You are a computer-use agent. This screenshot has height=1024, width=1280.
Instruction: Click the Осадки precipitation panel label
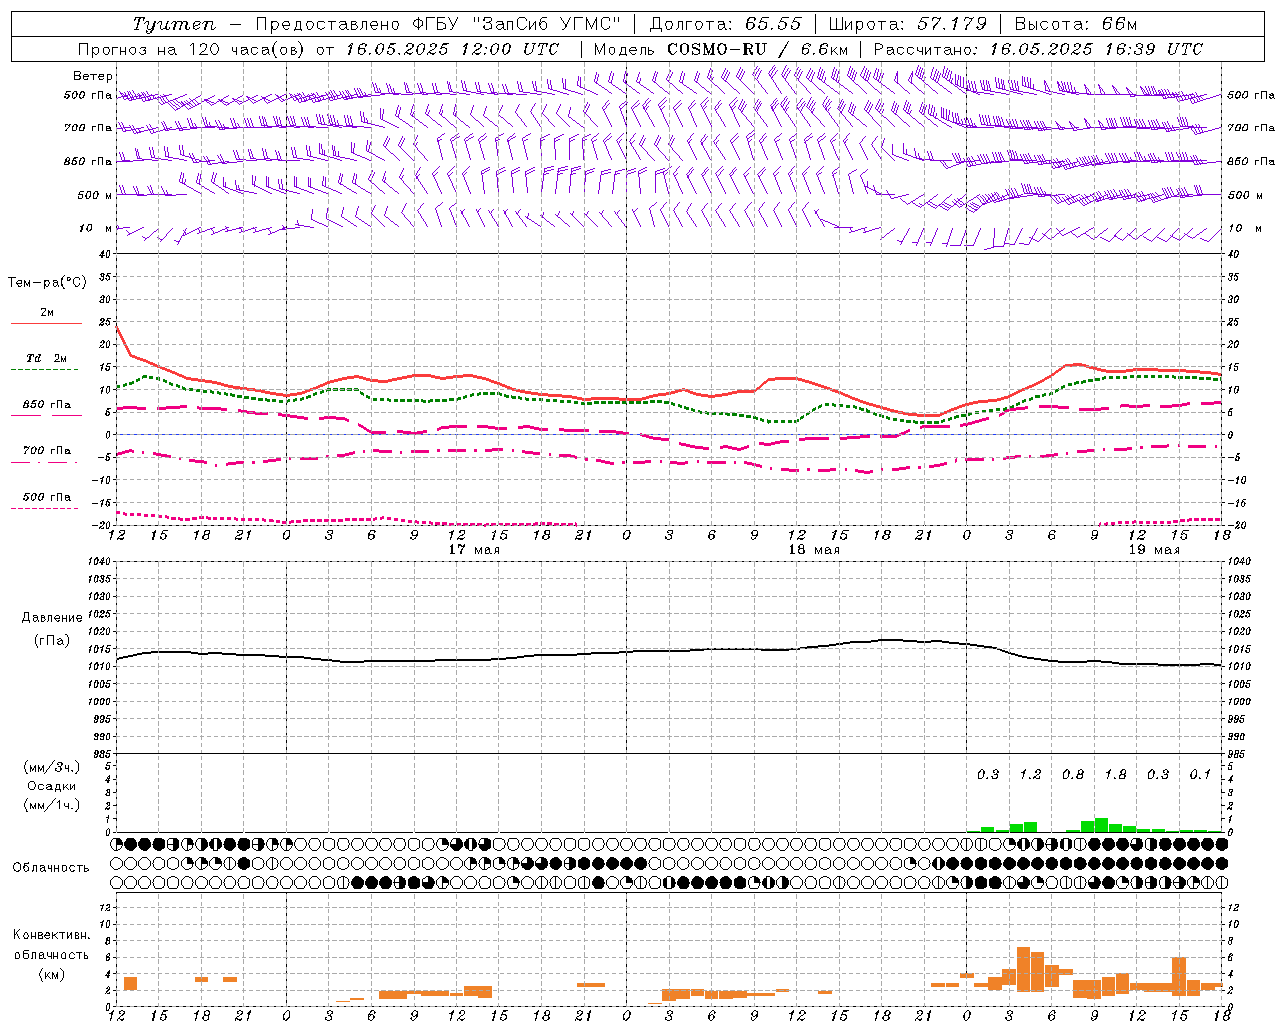click(51, 786)
